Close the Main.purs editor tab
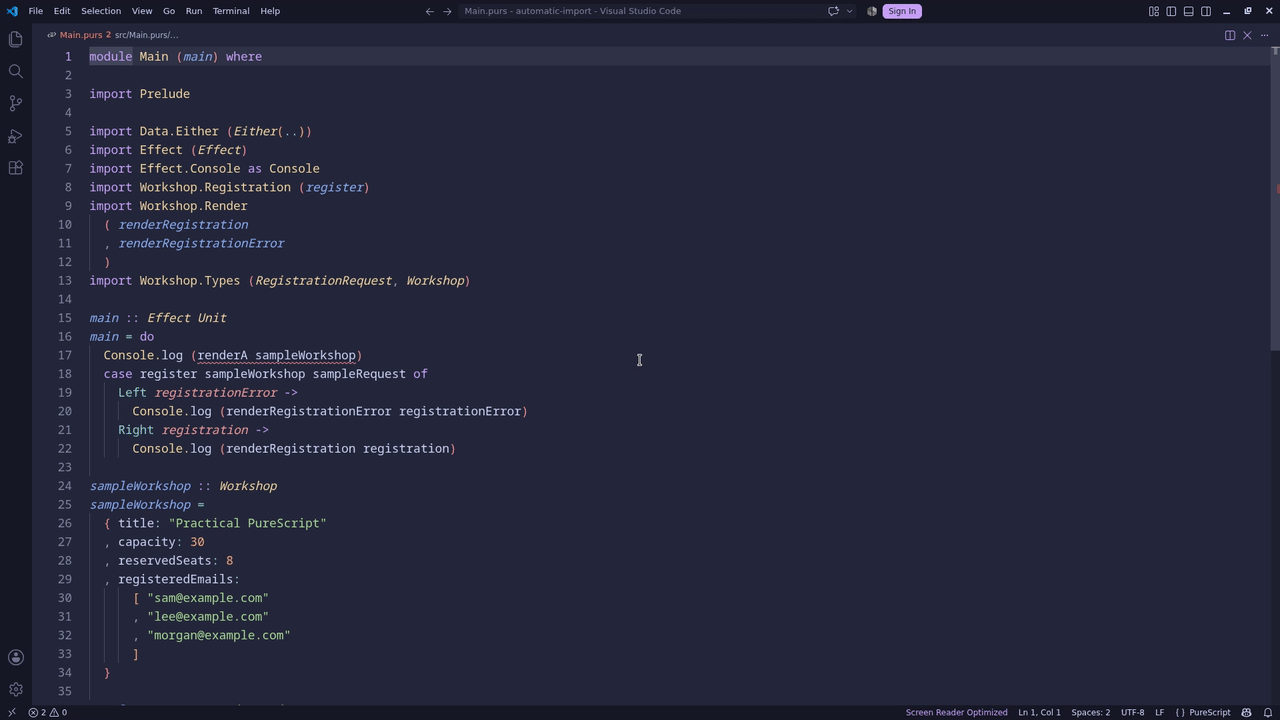 [x=1247, y=35]
